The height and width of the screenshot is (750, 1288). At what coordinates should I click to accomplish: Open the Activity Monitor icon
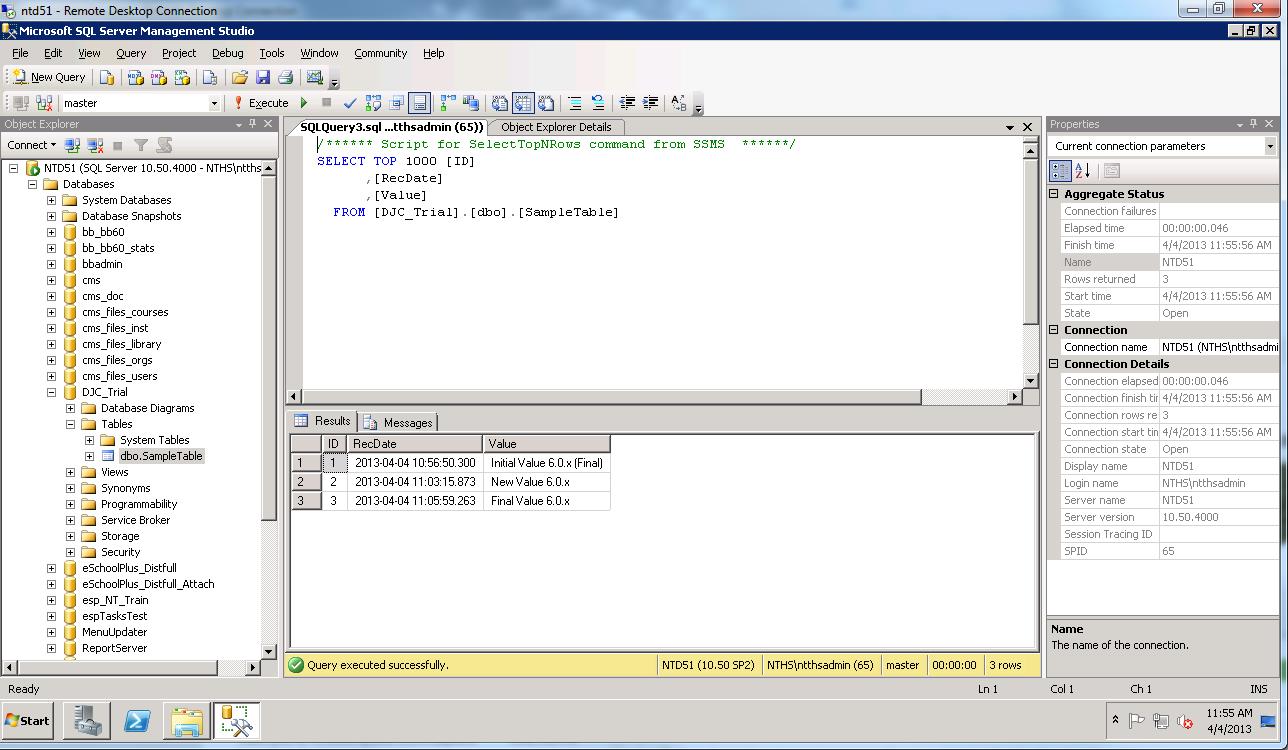[315, 77]
